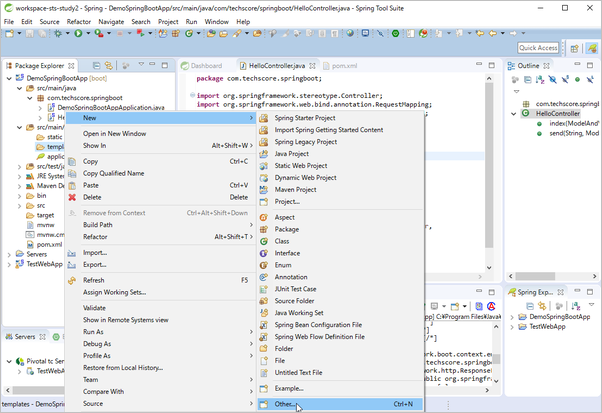Click the Interface icon in the New submenu
Viewport: 602px width, 413px height.
coord(264,253)
